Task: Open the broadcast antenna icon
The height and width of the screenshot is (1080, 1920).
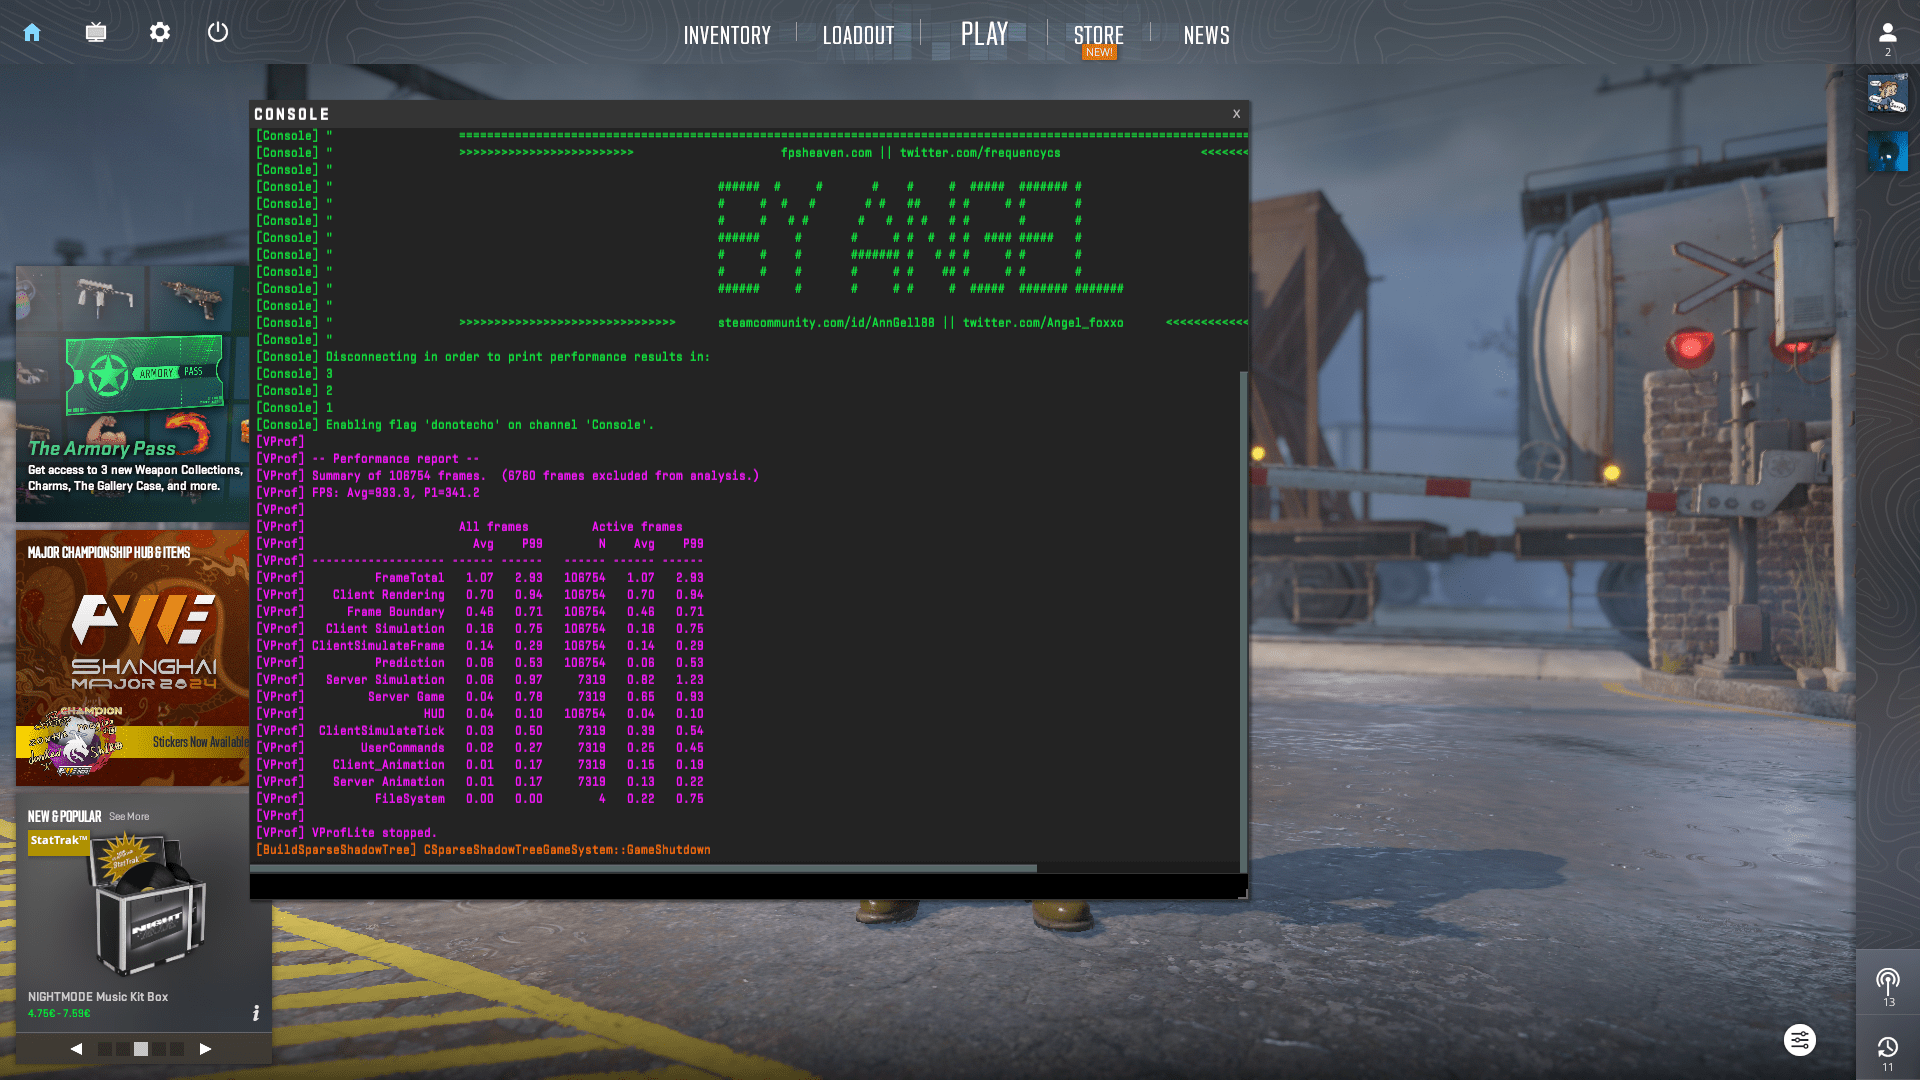Action: 1887,981
